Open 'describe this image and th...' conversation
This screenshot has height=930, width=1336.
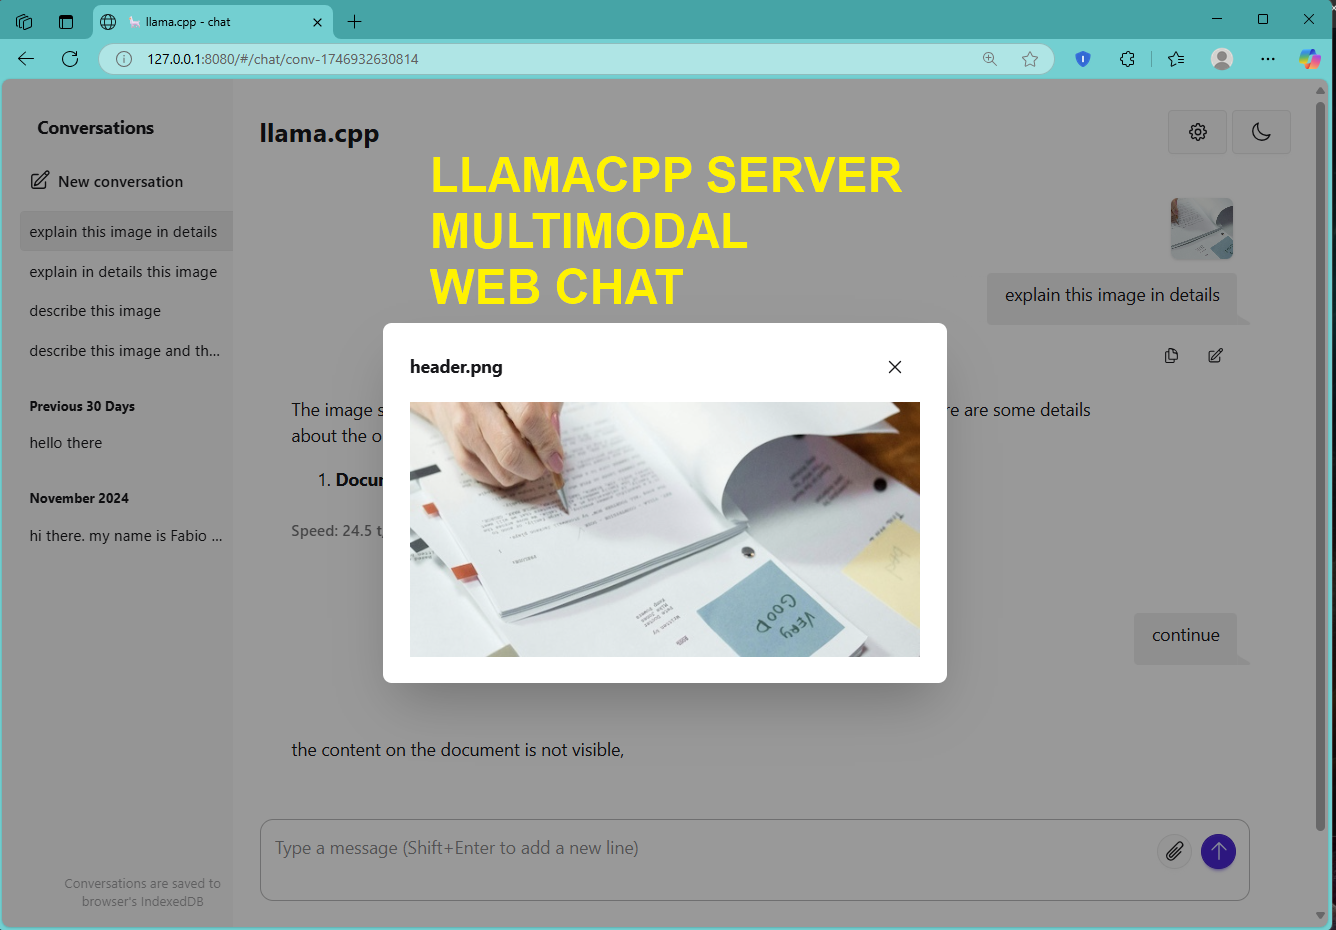click(x=126, y=351)
